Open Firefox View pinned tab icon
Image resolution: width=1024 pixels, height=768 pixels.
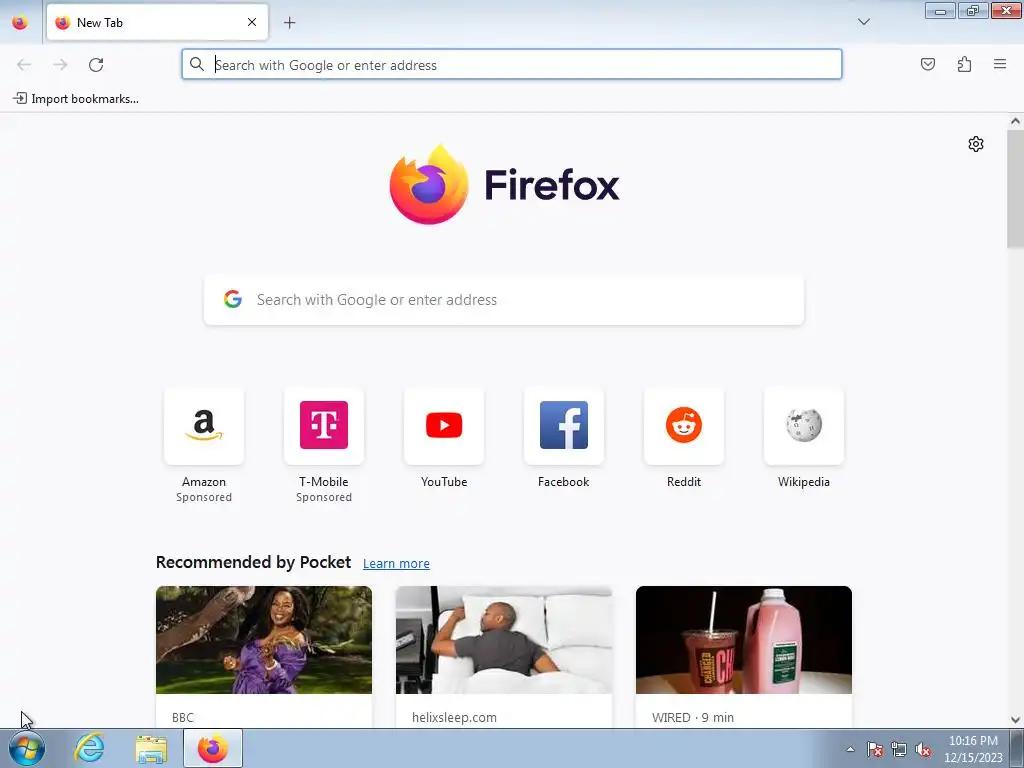20,22
